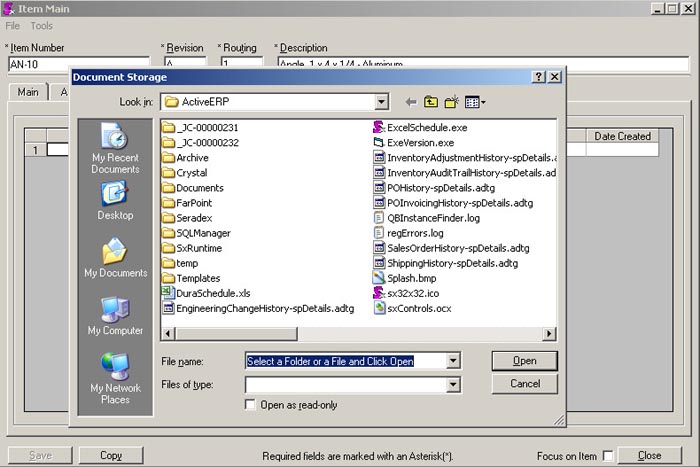The width and height of the screenshot is (700, 467).
Task: Click the horizontal scrollbar right arrow
Action: click(x=549, y=333)
